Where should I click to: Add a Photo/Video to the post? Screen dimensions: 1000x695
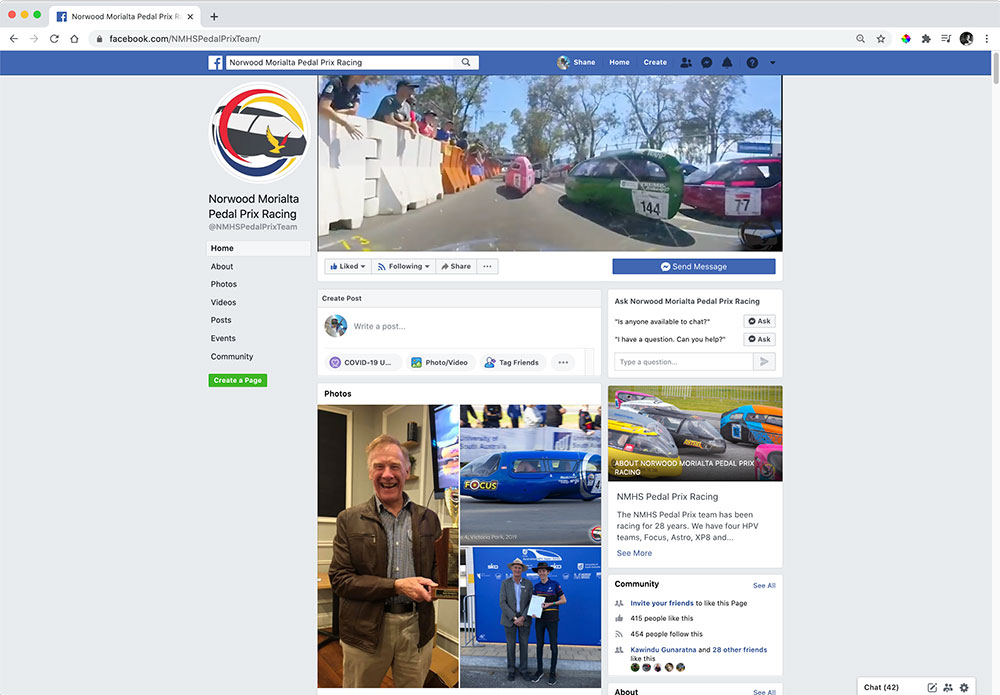(441, 362)
